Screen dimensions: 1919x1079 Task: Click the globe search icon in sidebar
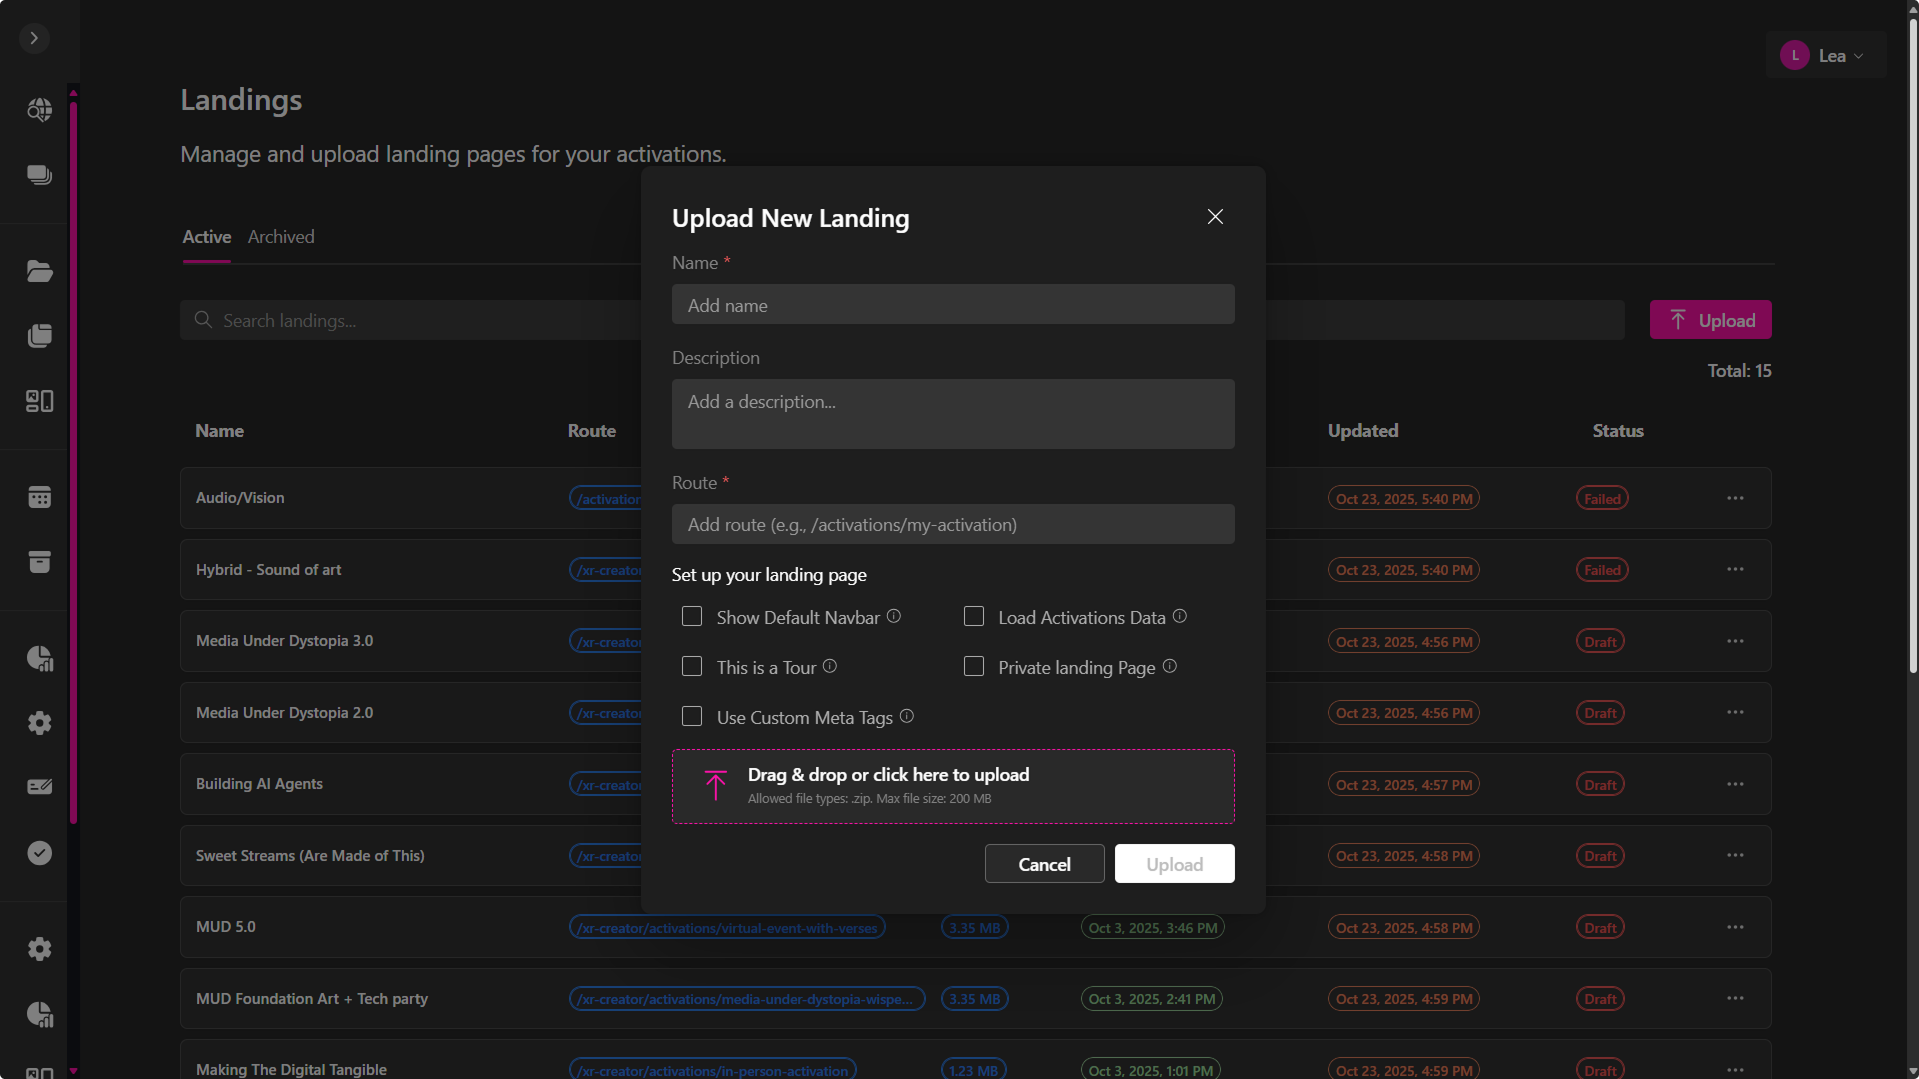39,110
